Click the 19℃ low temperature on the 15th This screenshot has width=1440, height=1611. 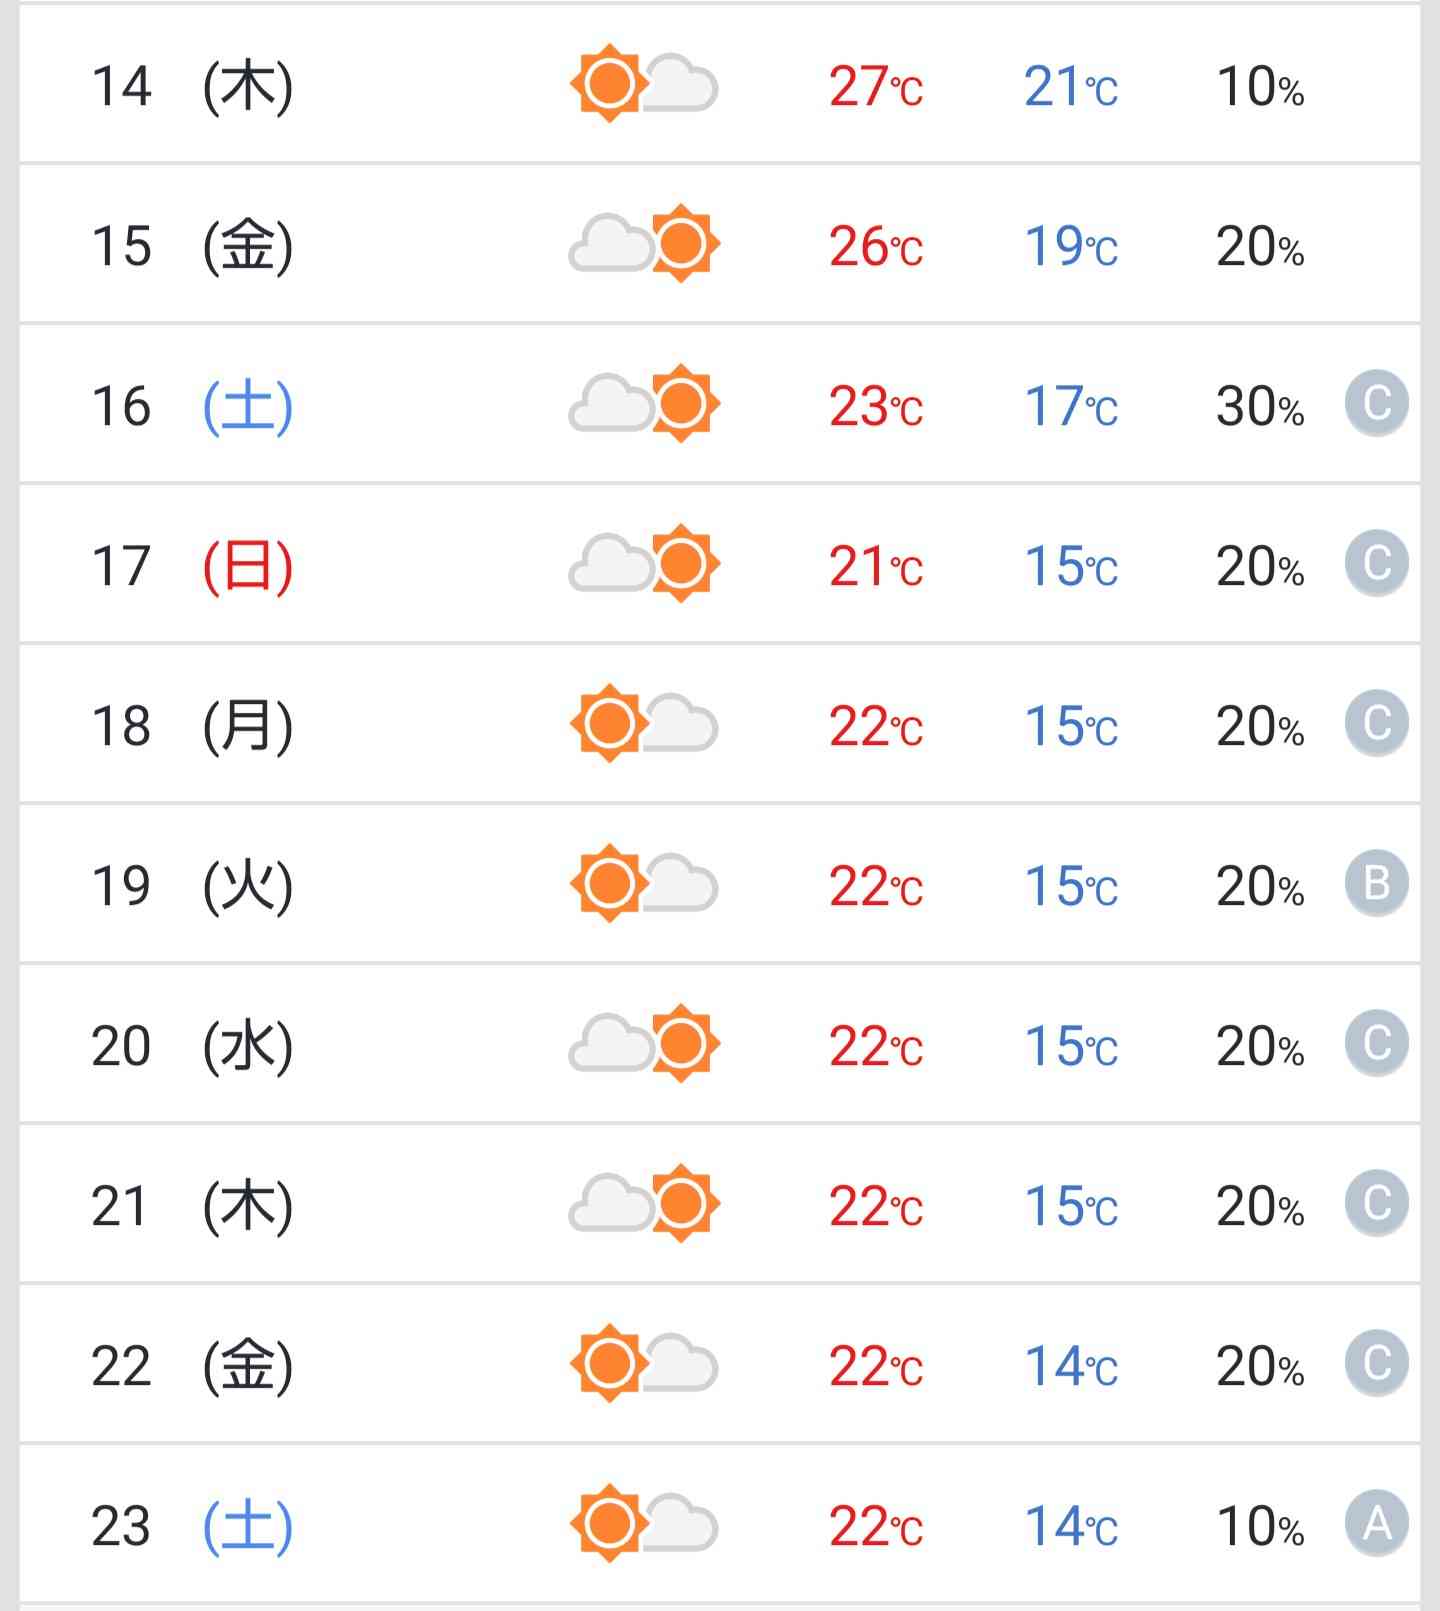pyautogui.click(x=1071, y=246)
